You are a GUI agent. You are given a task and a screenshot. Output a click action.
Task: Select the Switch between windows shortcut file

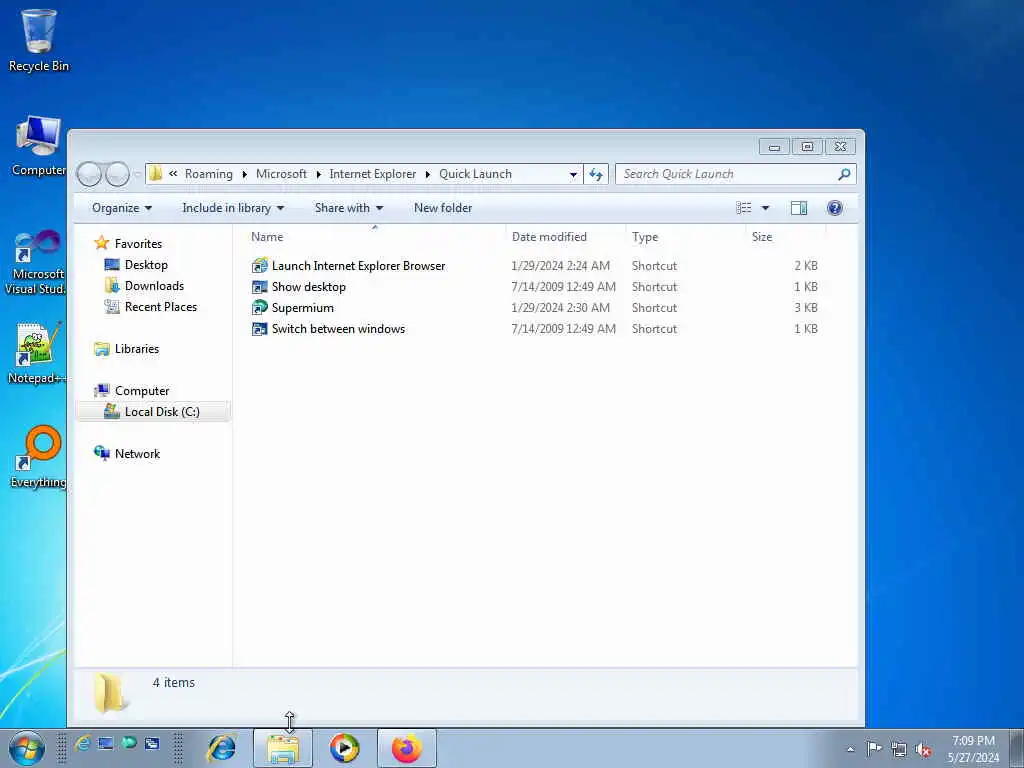click(328, 328)
